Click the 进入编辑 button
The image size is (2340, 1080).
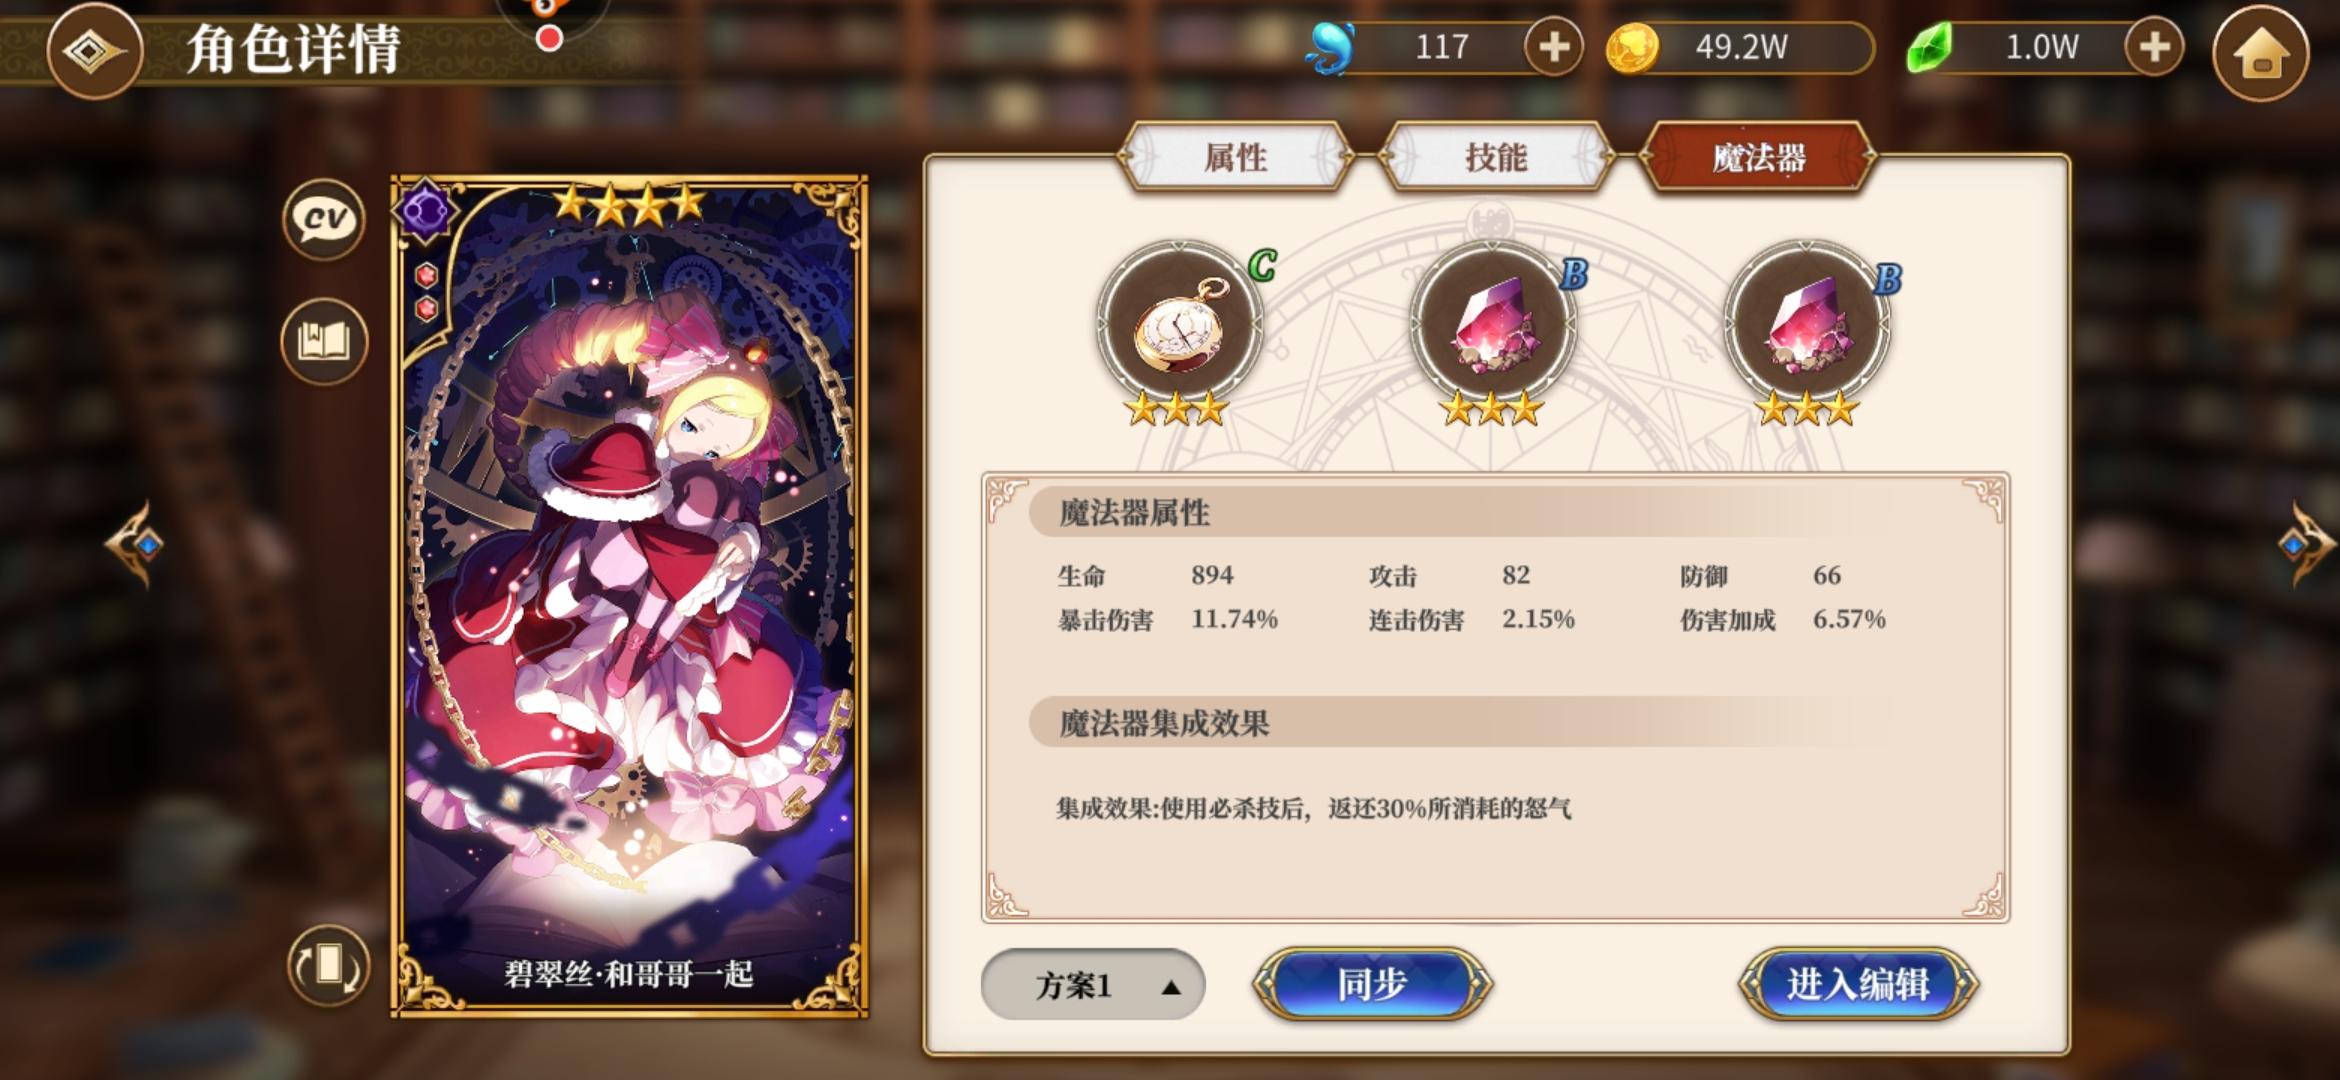point(1858,984)
